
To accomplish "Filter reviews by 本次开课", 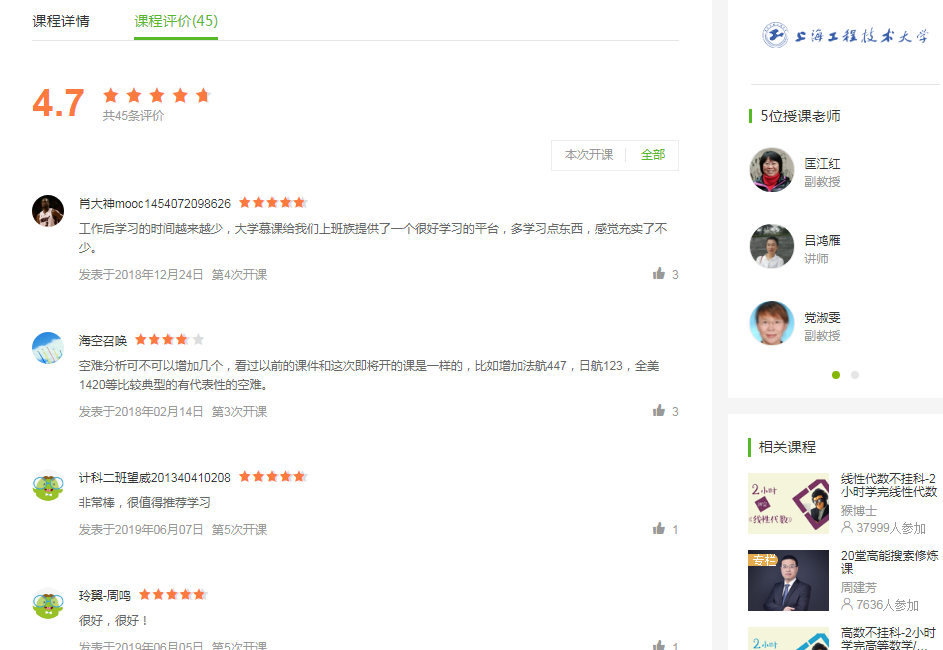I will [589, 155].
